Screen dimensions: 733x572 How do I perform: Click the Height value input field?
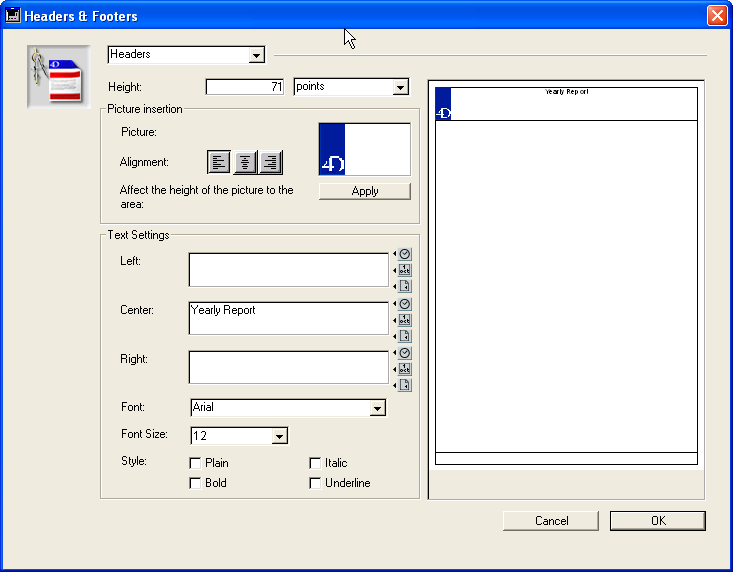tap(245, 87)
